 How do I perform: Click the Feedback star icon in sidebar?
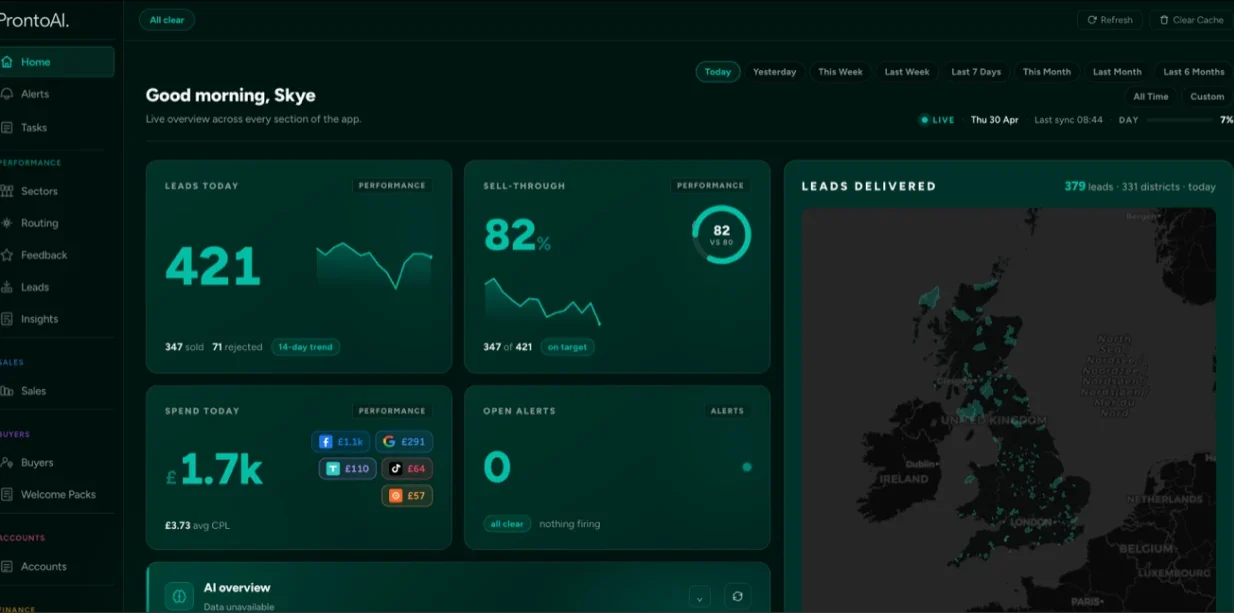point(7,255)
